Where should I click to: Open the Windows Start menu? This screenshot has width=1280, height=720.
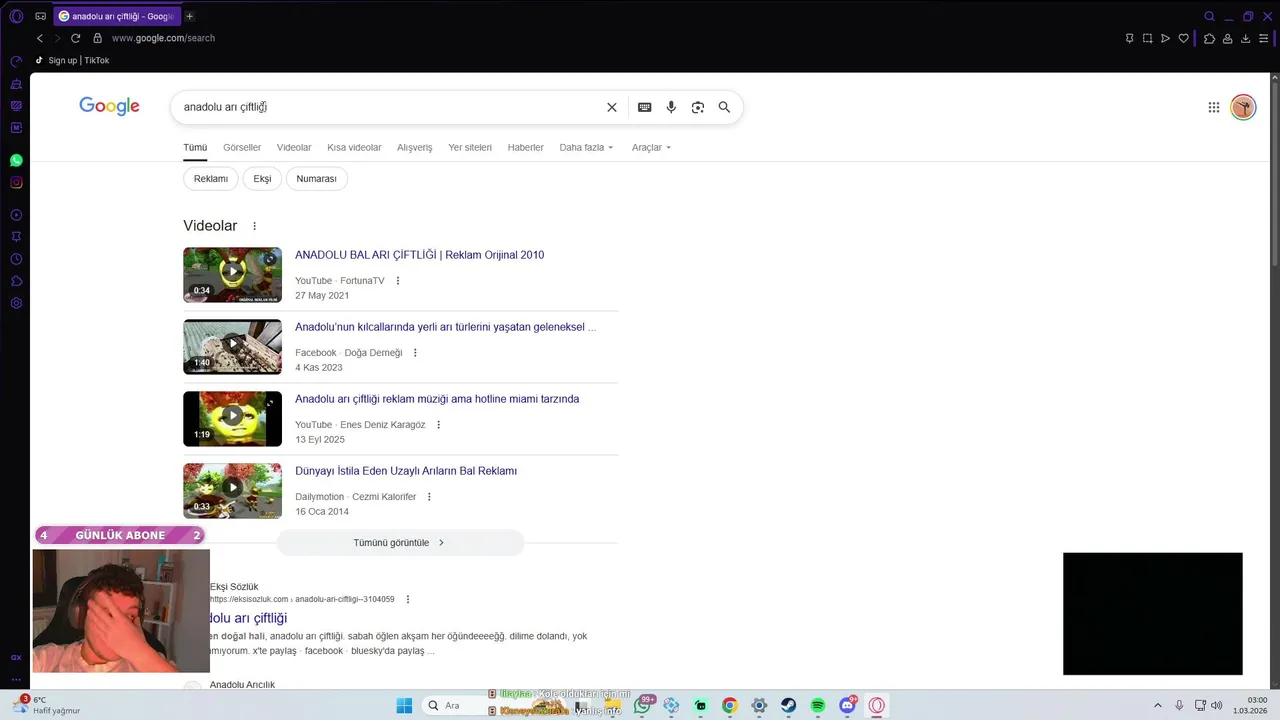404,705
